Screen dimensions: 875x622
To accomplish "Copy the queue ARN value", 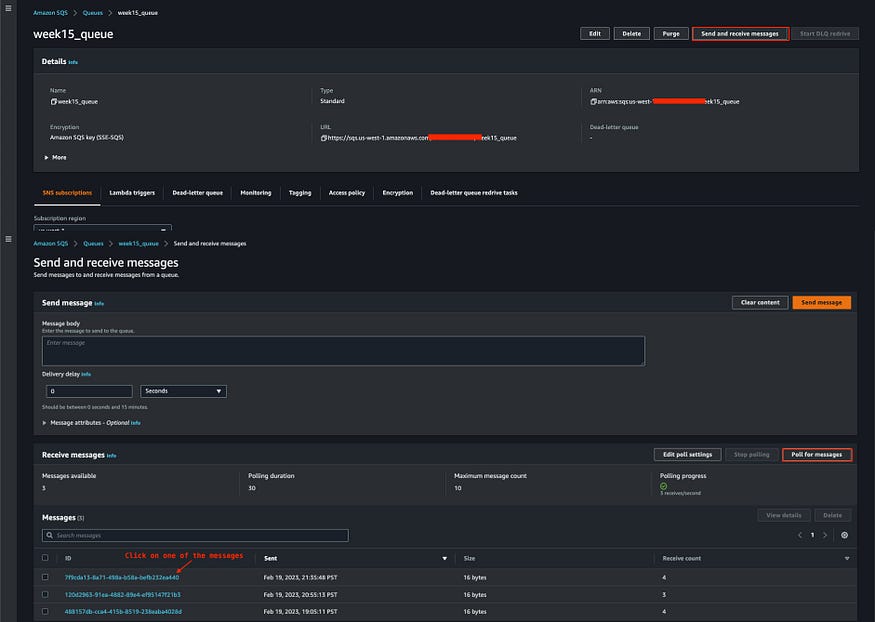I will pyautogui.click(x=593, y=102).
